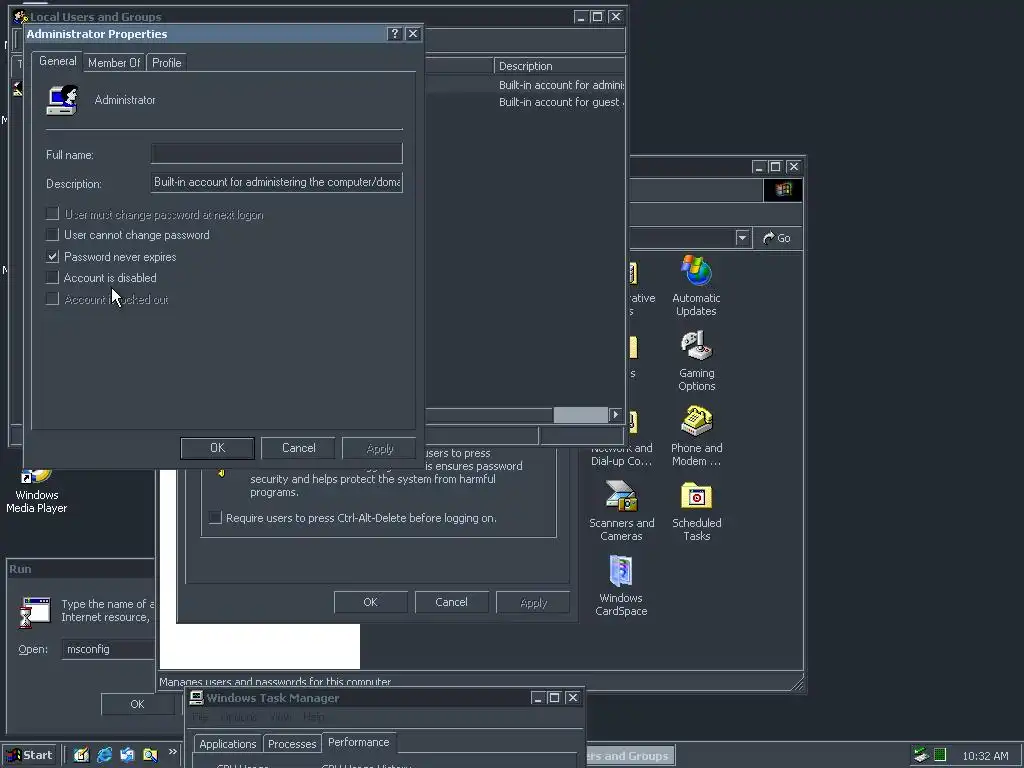This screenshot has height=768, width=1024.
Task: Click Cancel in User Accounts dialog
Action: tap(451, 602)
